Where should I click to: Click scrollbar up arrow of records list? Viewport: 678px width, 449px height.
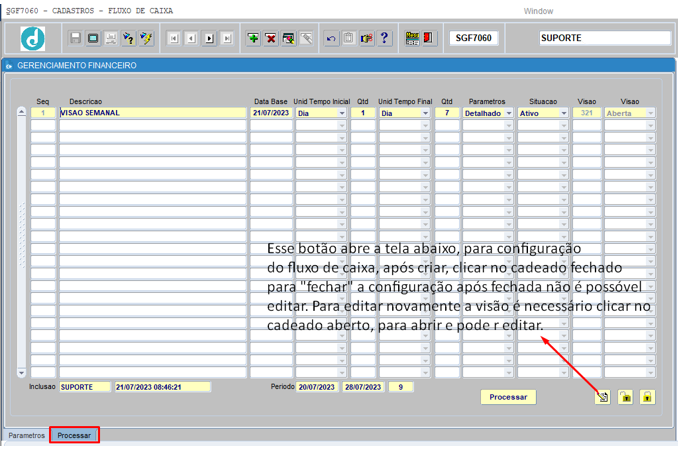21,112
